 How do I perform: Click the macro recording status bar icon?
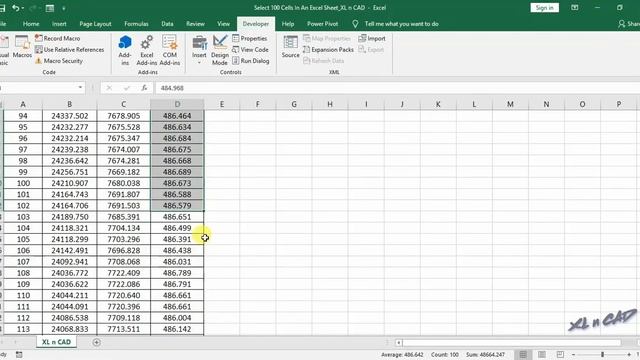point(19,355)
